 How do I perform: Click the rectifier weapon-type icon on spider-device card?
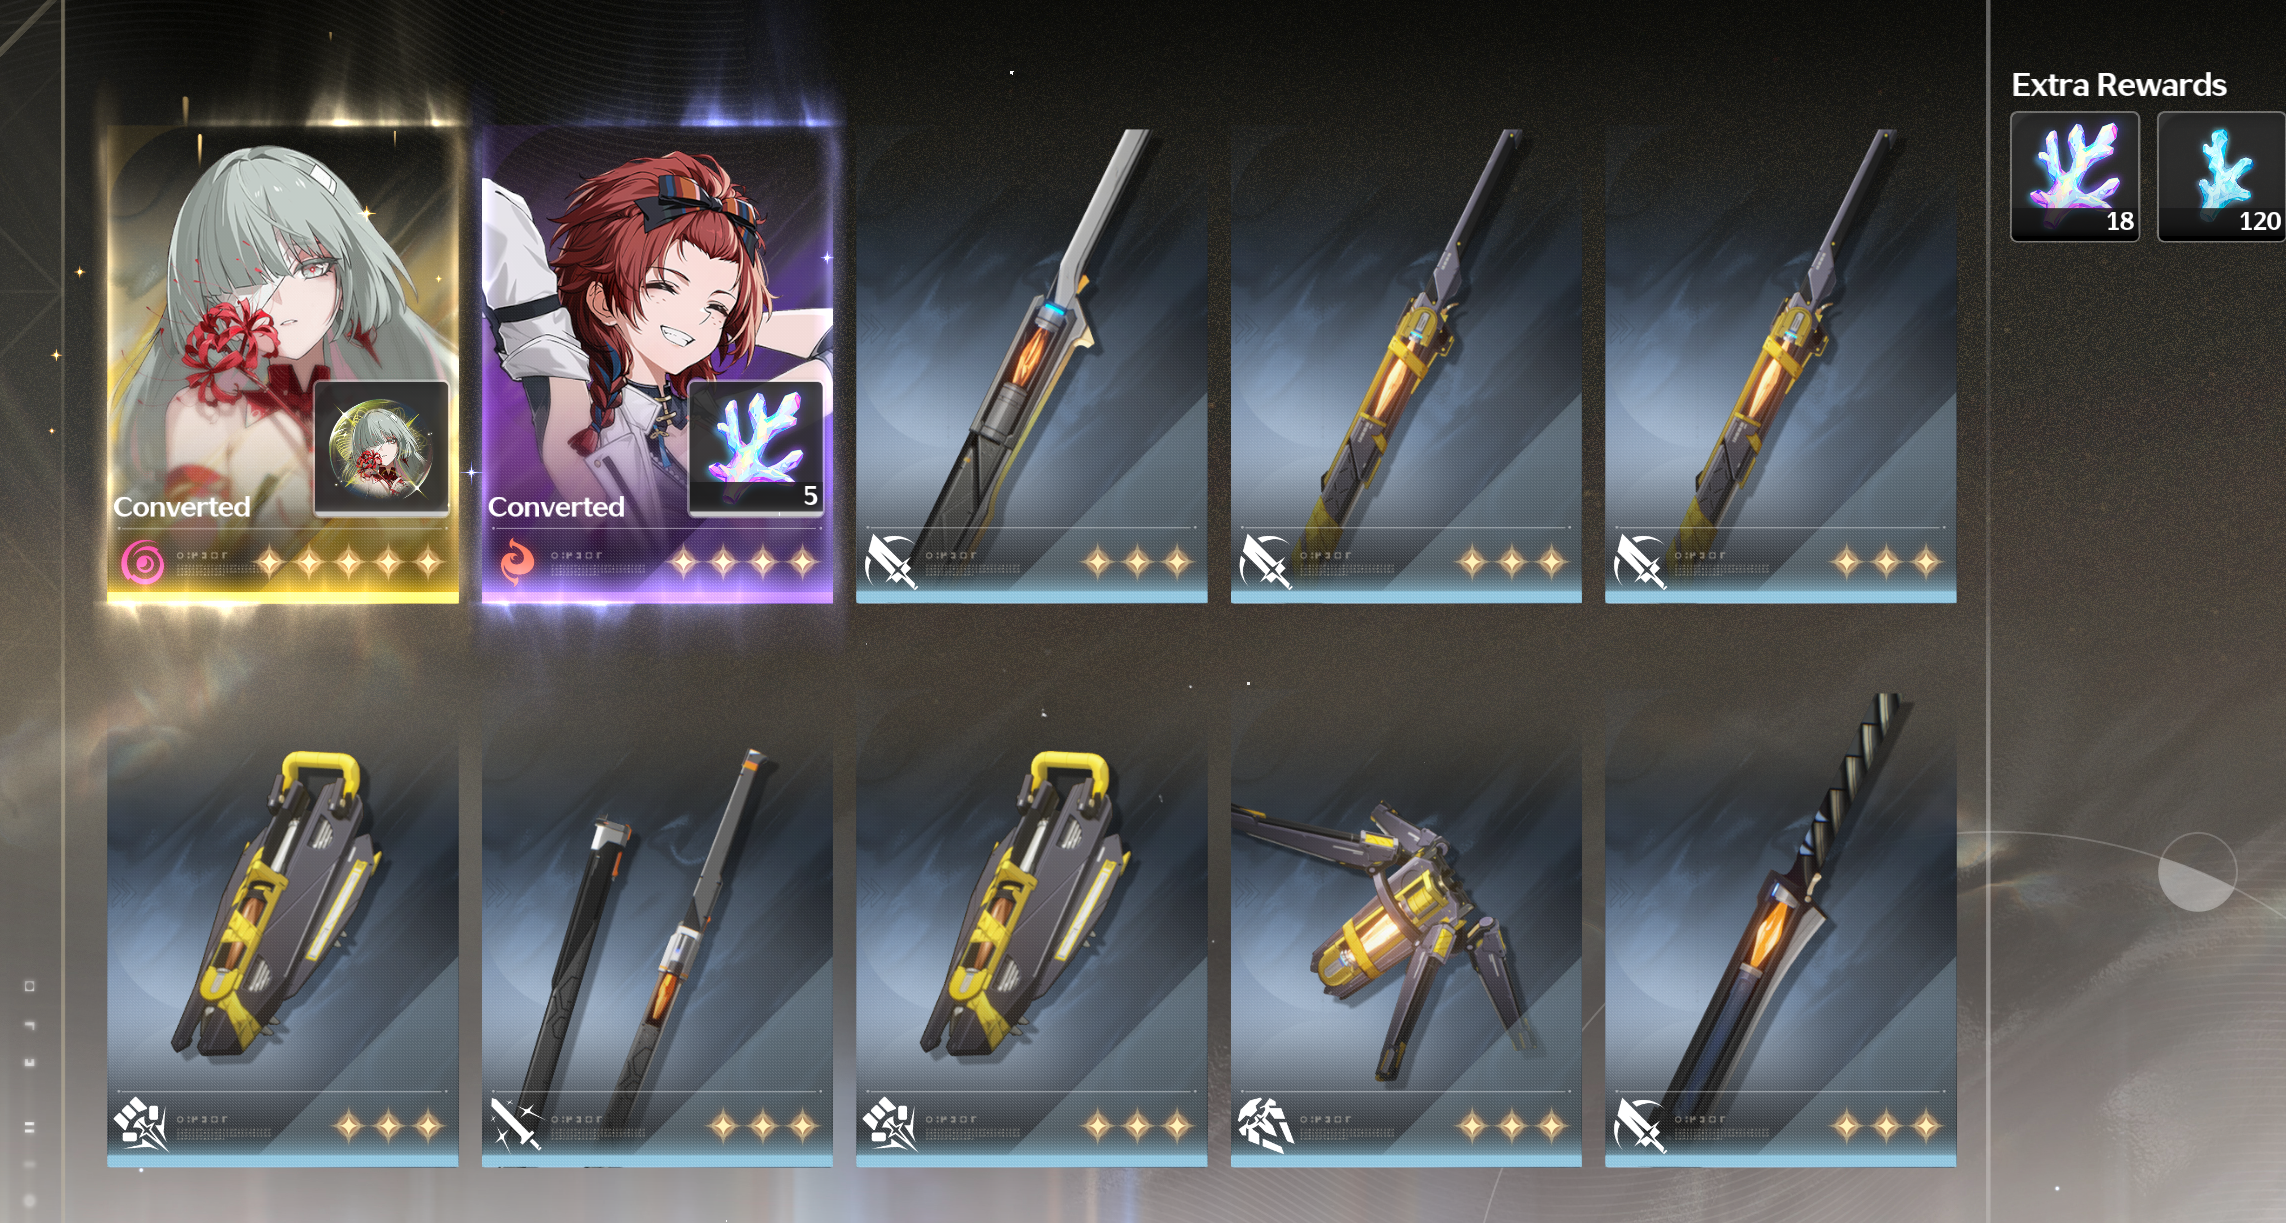[1265, 1124]
